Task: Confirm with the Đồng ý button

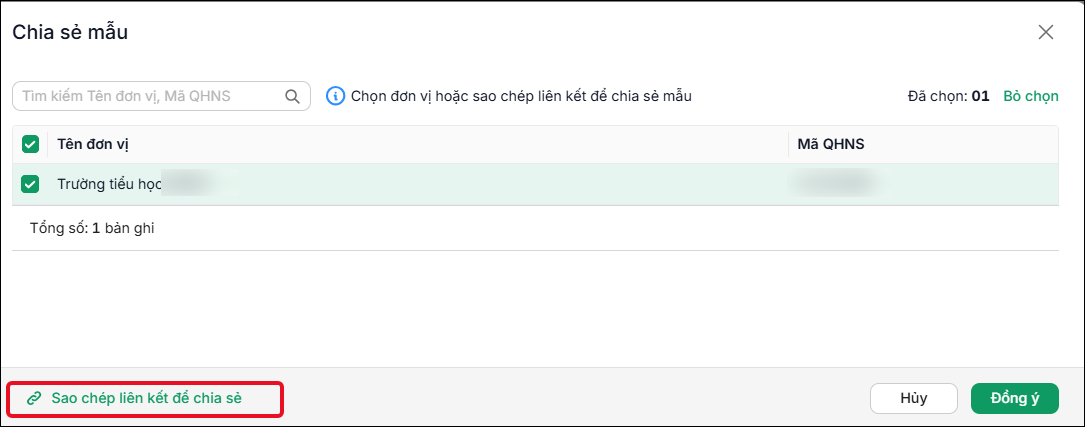Action: pos(1014,398)
